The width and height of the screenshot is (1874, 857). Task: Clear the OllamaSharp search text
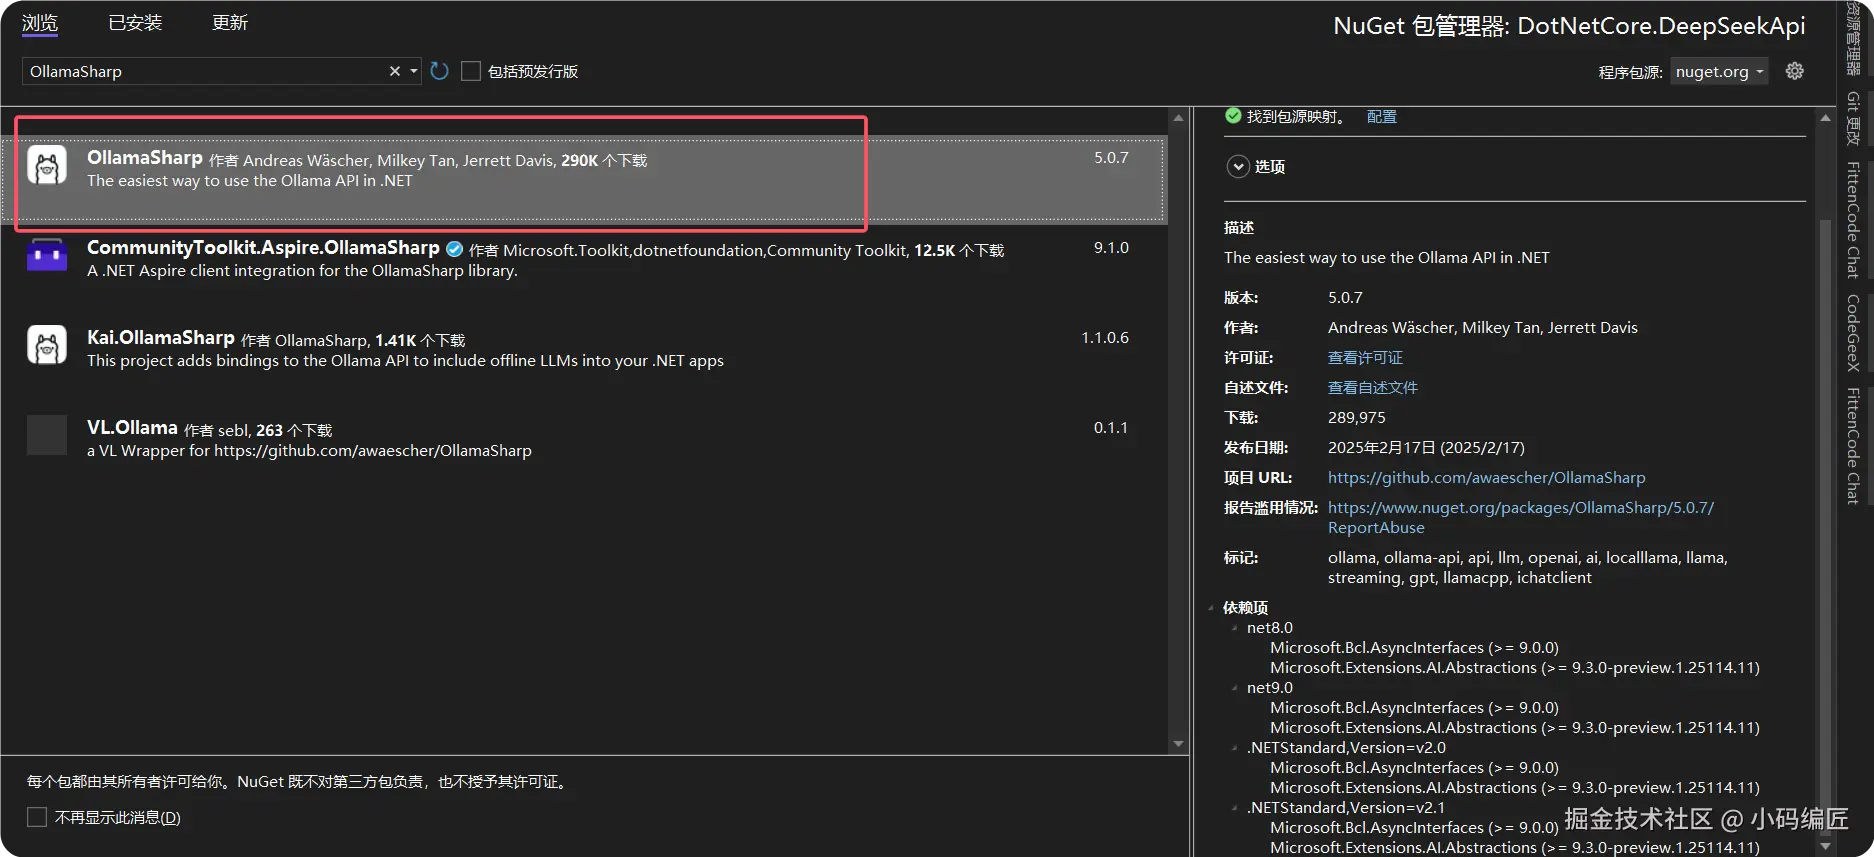394,71
